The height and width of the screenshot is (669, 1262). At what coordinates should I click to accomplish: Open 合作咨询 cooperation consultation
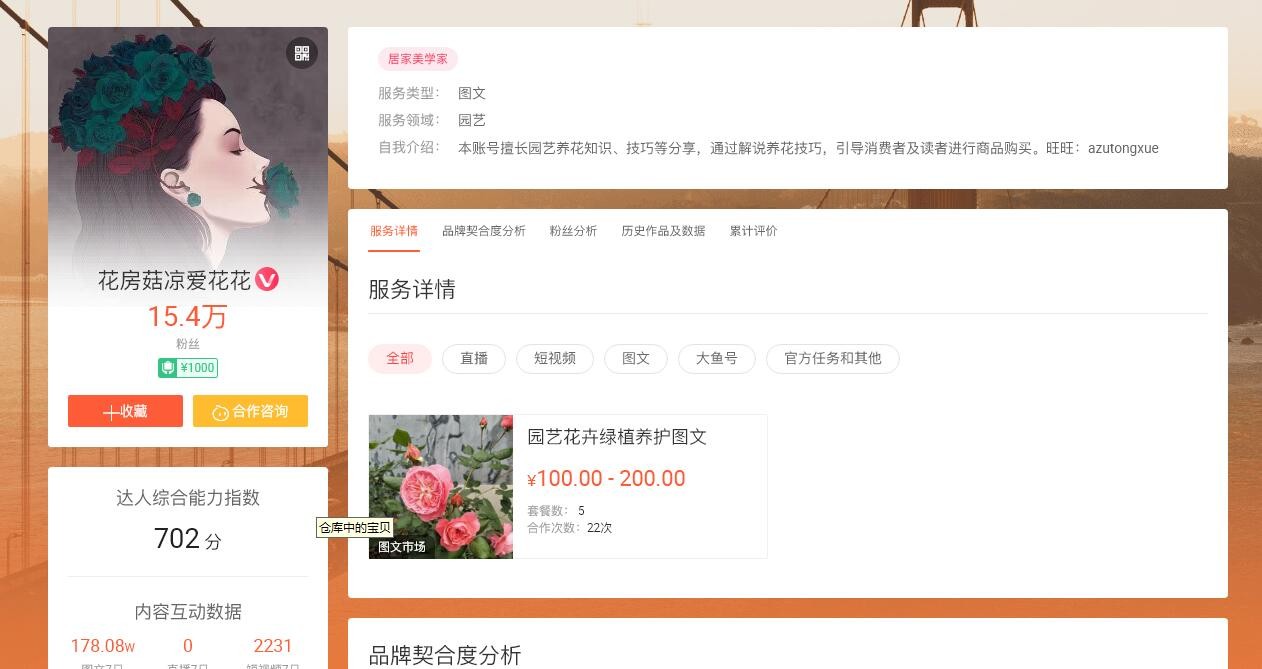tap(250, 411)
